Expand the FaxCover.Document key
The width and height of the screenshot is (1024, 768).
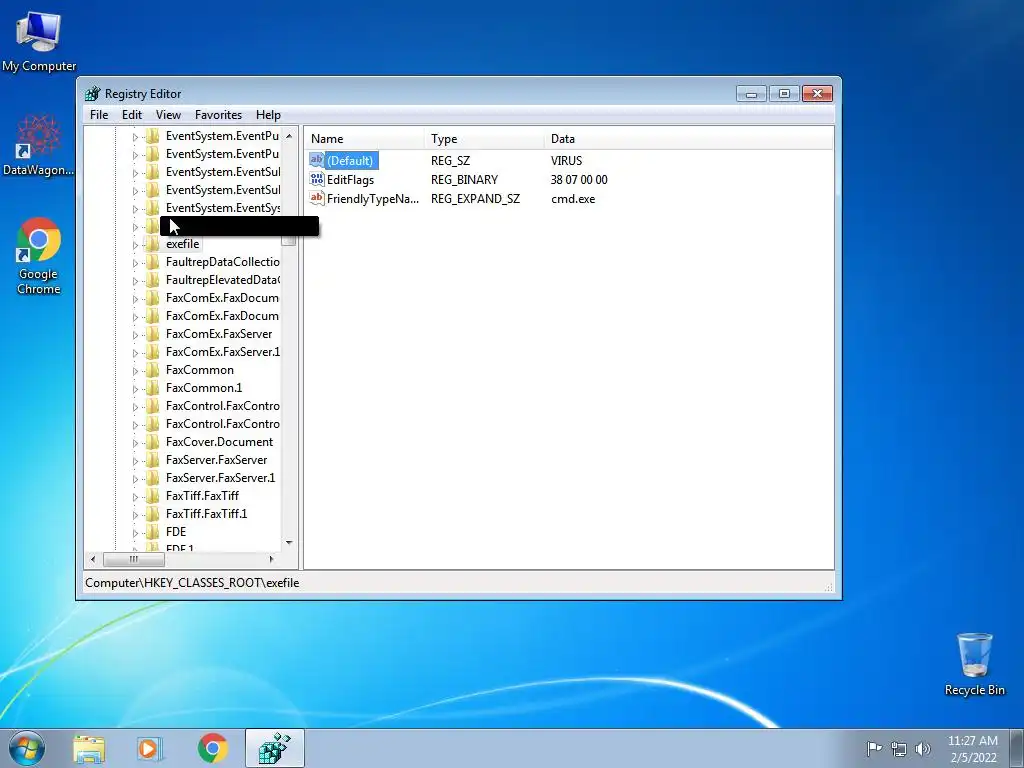click(x=135, y=443)
